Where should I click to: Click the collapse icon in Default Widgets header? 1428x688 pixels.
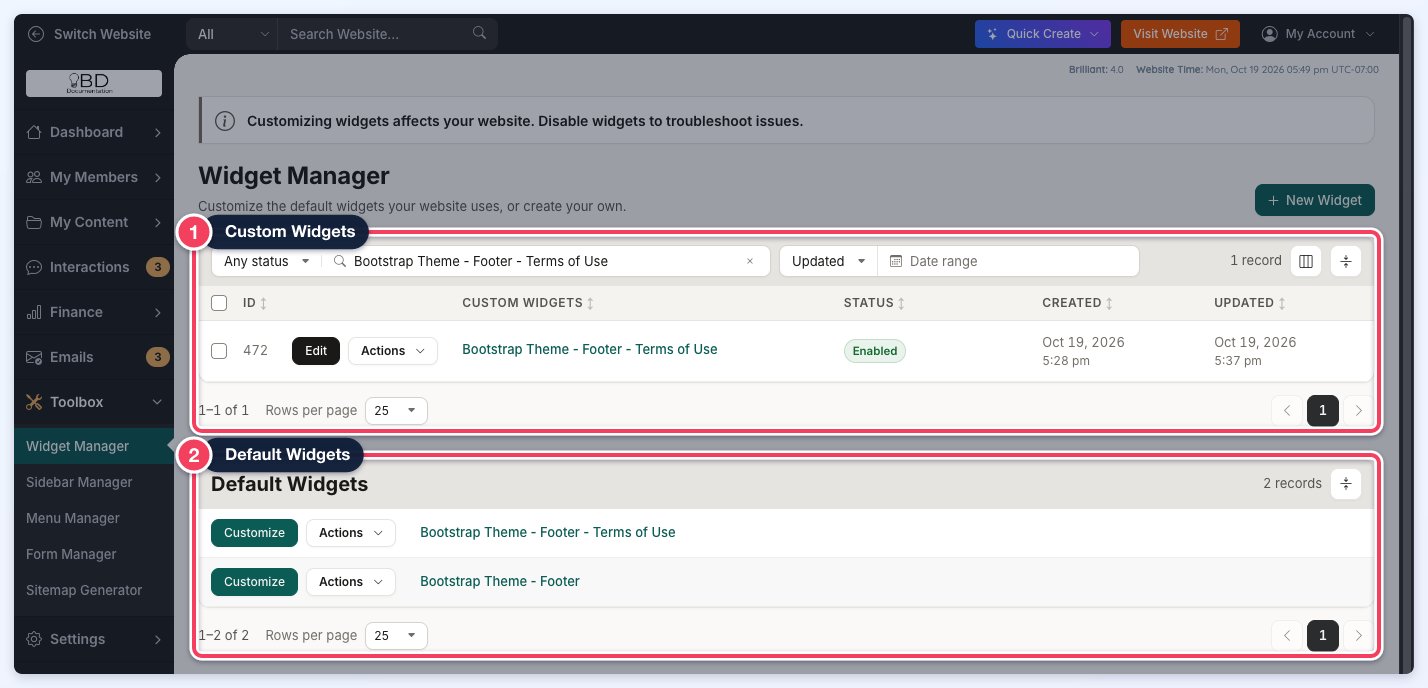coord(1346,484)
